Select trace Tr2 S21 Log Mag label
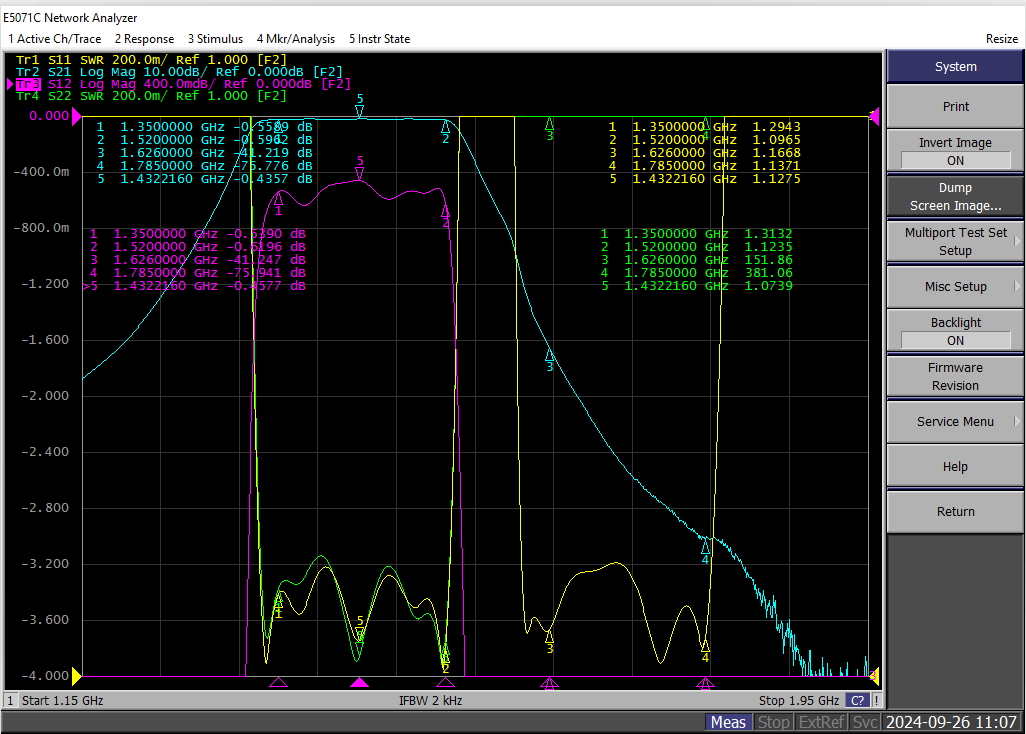 [179, 71]
